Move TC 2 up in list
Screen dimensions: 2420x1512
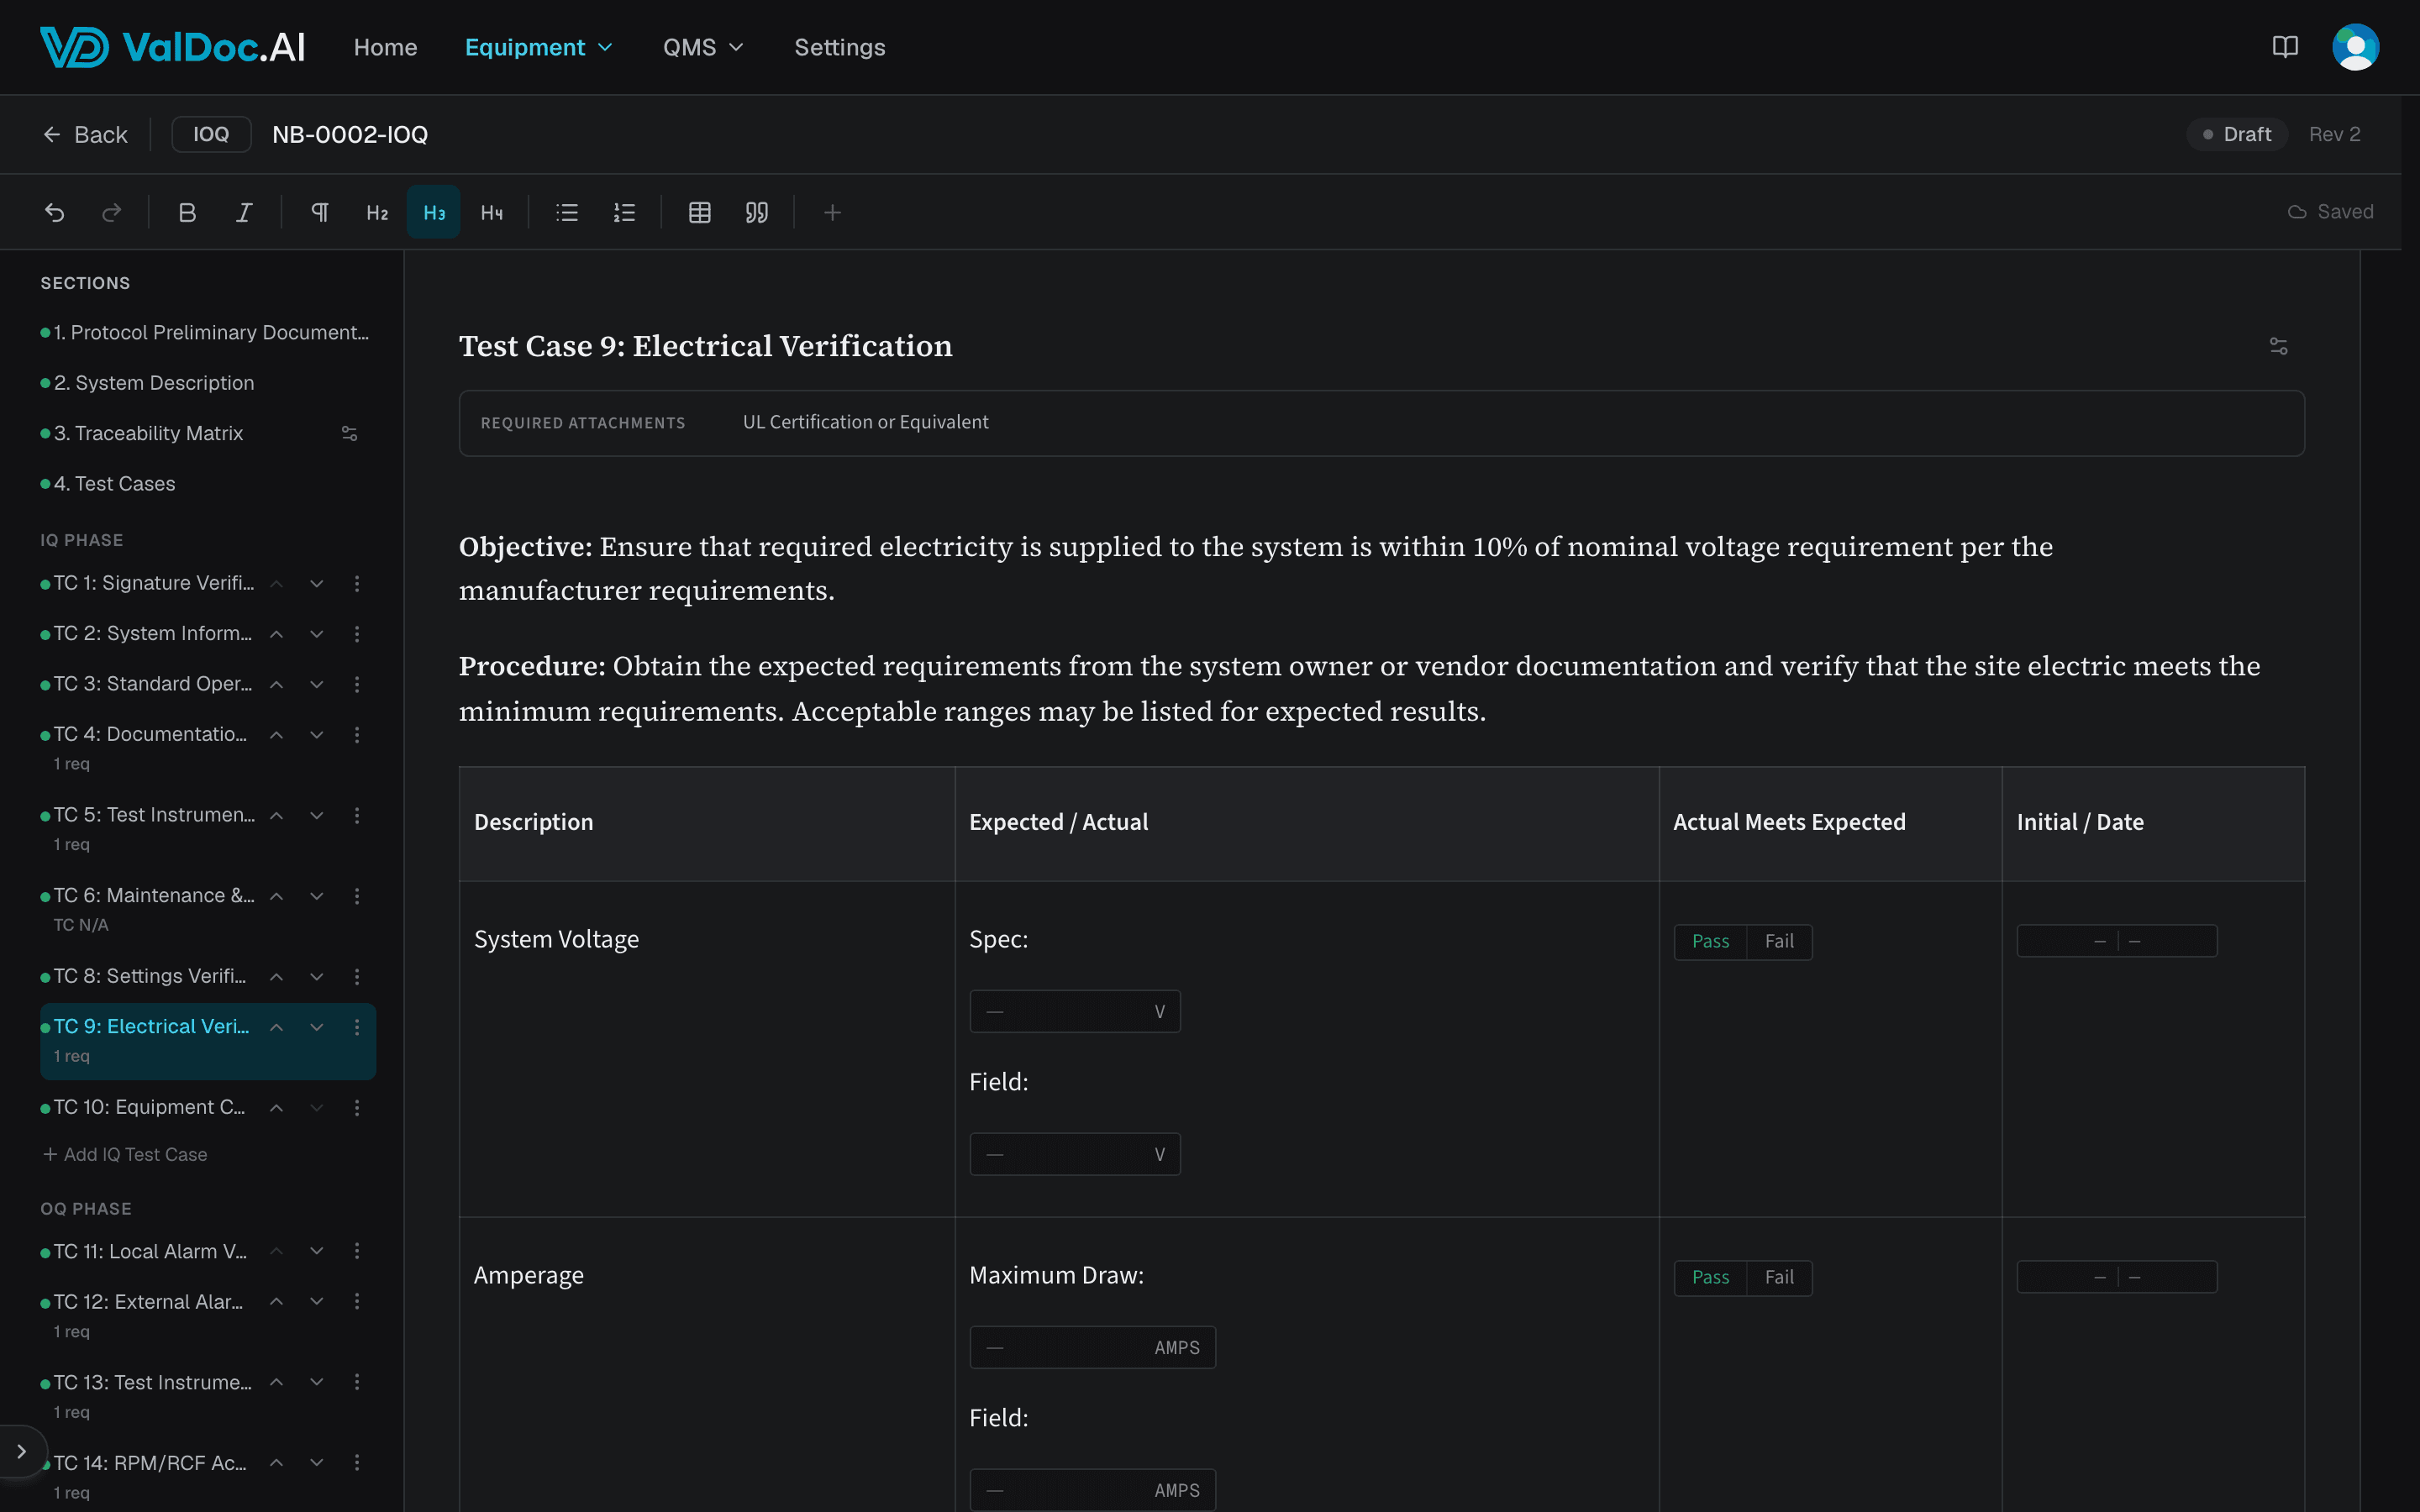coord(277,634)
